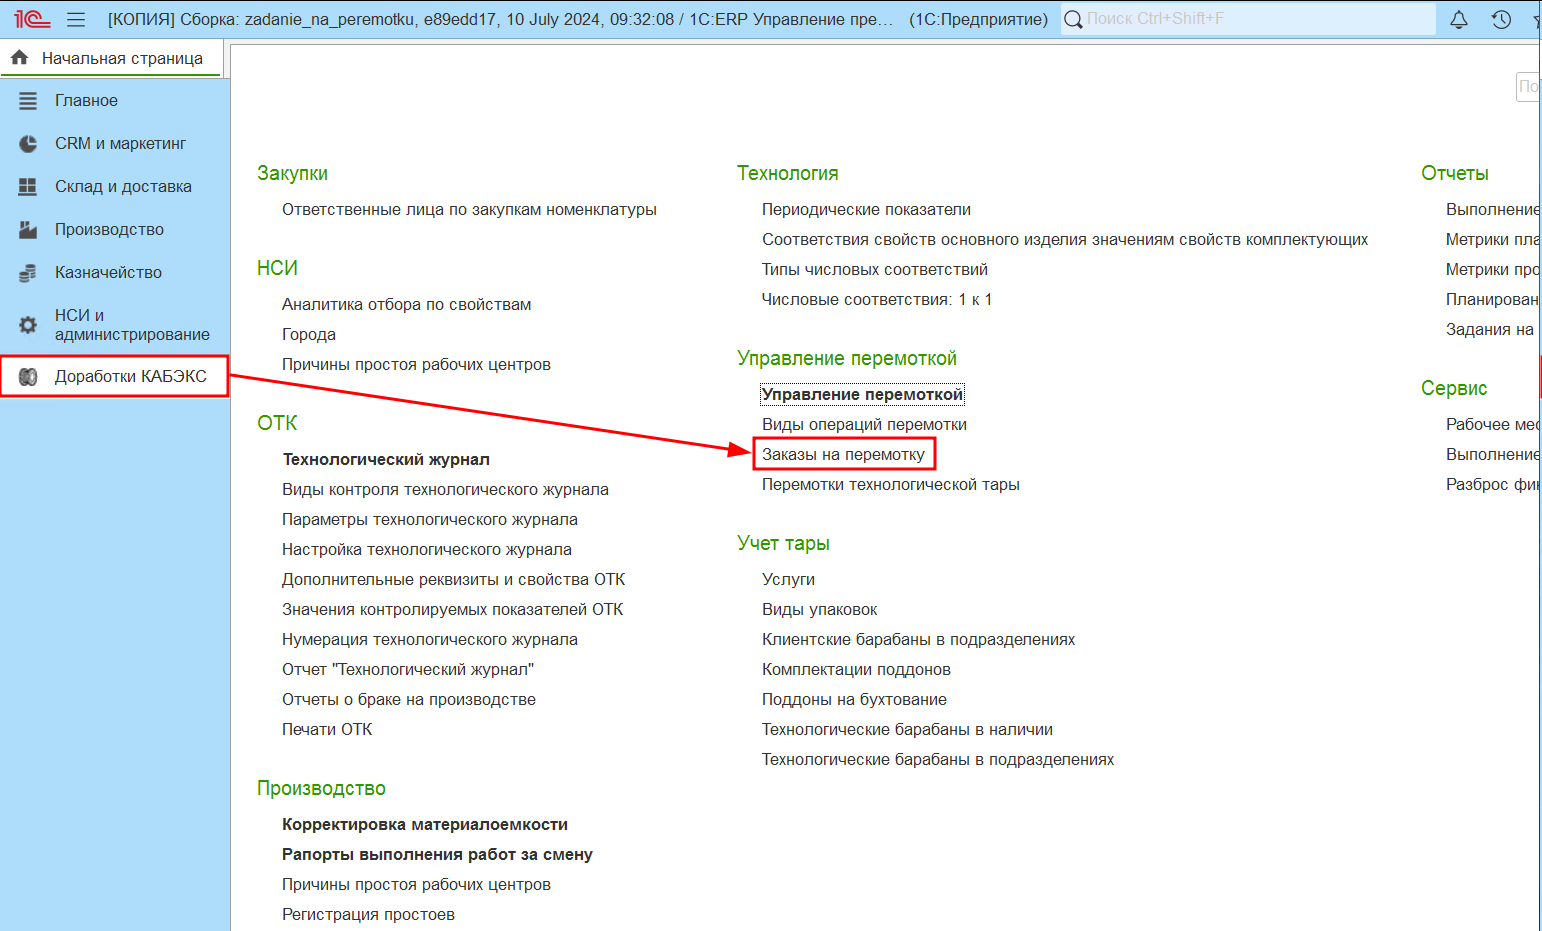Viewport: 1542px width, 931px height.
Task: Open Печати ОТК link
Action: click(x=327, y=730)
